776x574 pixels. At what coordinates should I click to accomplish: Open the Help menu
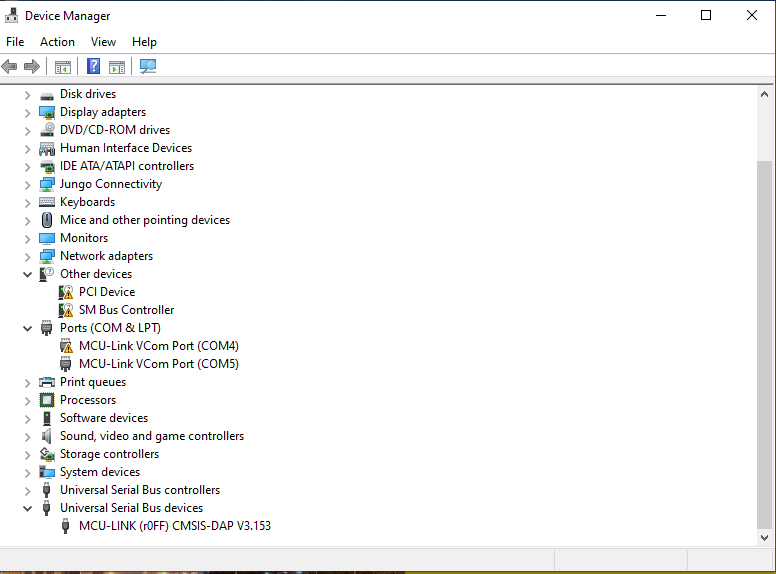coord(144,42)
